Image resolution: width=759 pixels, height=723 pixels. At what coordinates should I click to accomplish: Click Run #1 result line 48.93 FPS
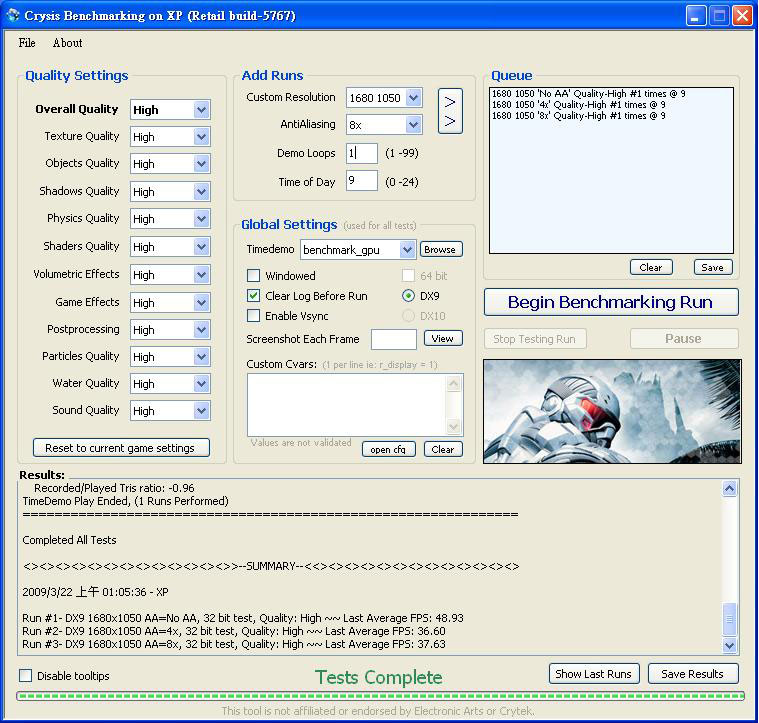click(243, 618)
